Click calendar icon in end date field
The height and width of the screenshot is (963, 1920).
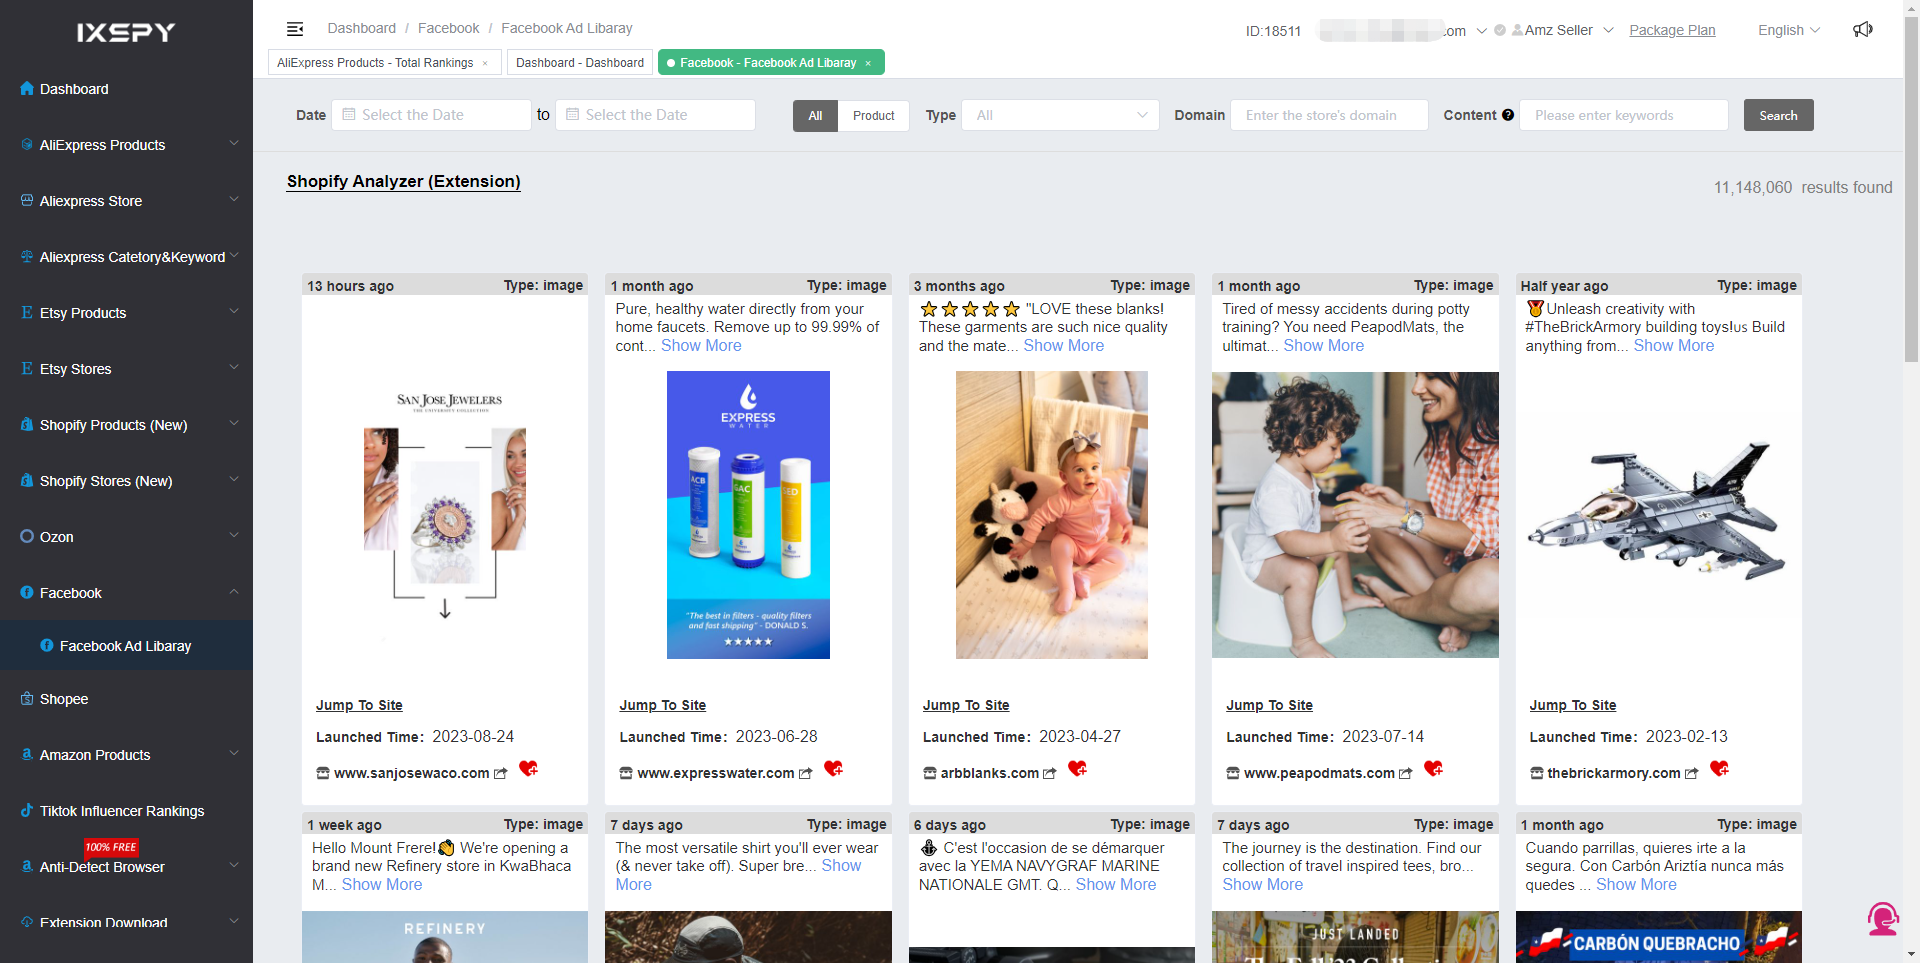(573, 115)
